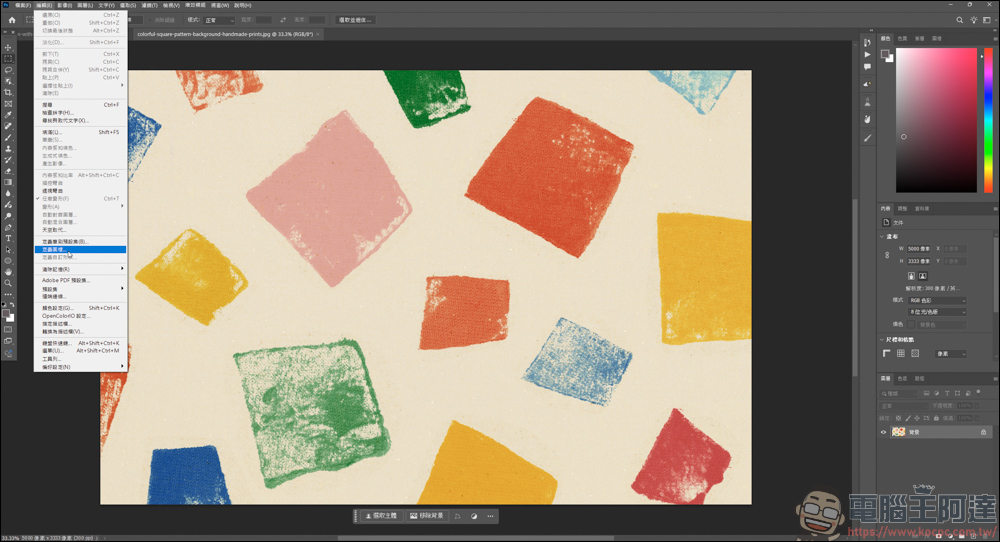Collapse the 畫布 section in properties panel
Screen dimensions: 1000x542
pyautogui.click(x=883, y=237)
